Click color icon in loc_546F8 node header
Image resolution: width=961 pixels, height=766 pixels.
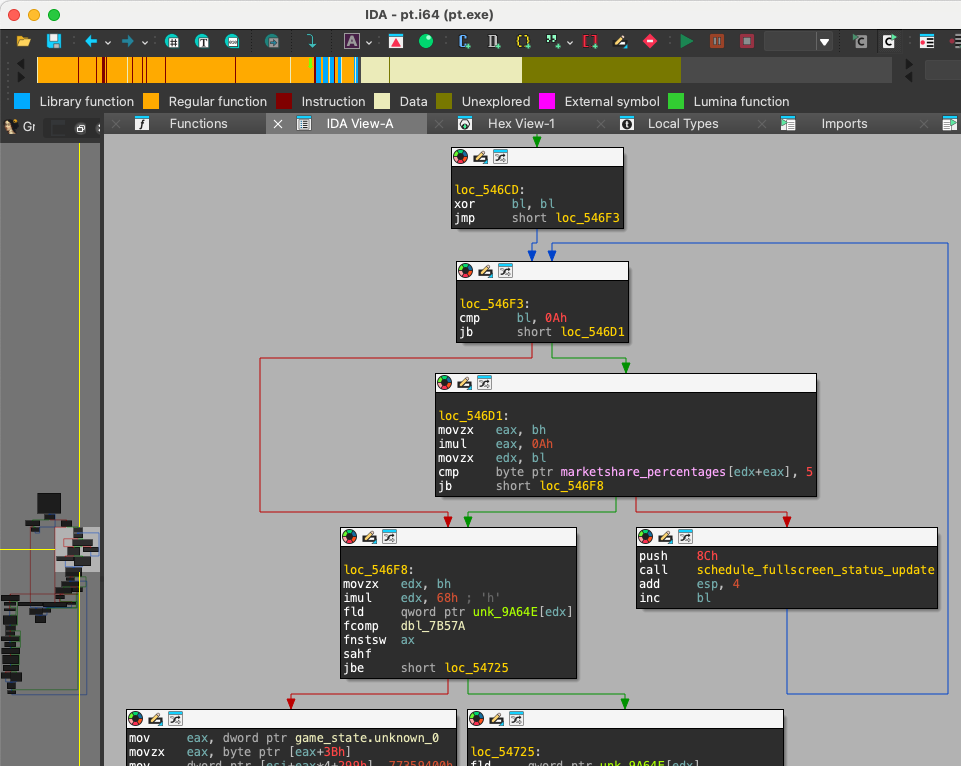pos(350,537)
